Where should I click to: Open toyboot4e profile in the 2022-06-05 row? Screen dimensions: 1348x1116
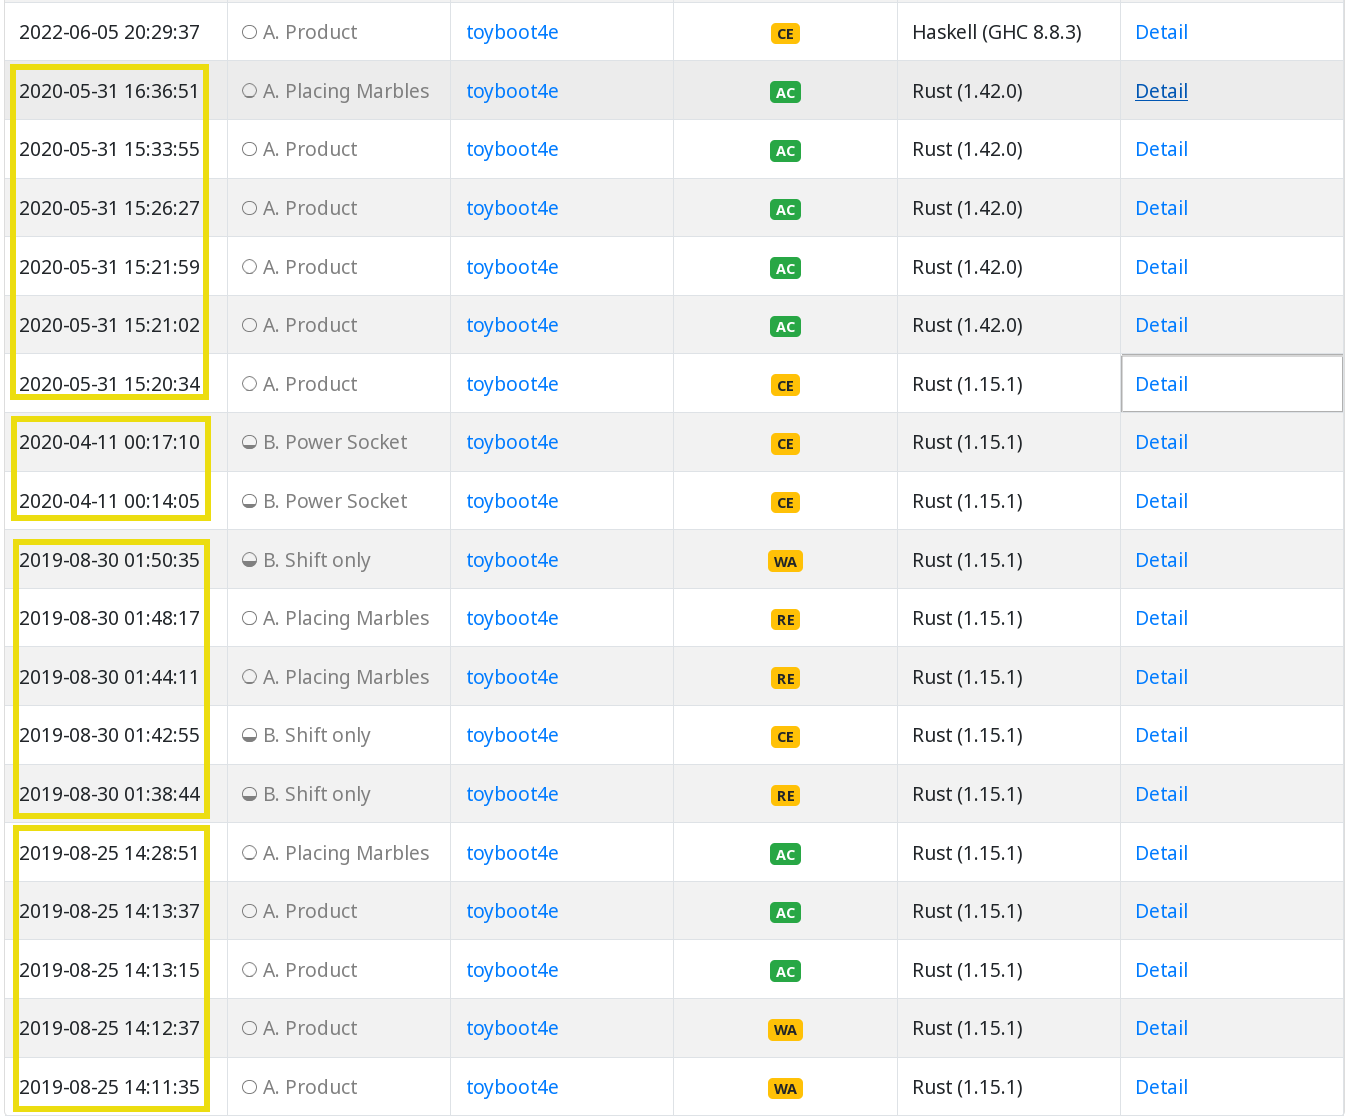[512, 32]
